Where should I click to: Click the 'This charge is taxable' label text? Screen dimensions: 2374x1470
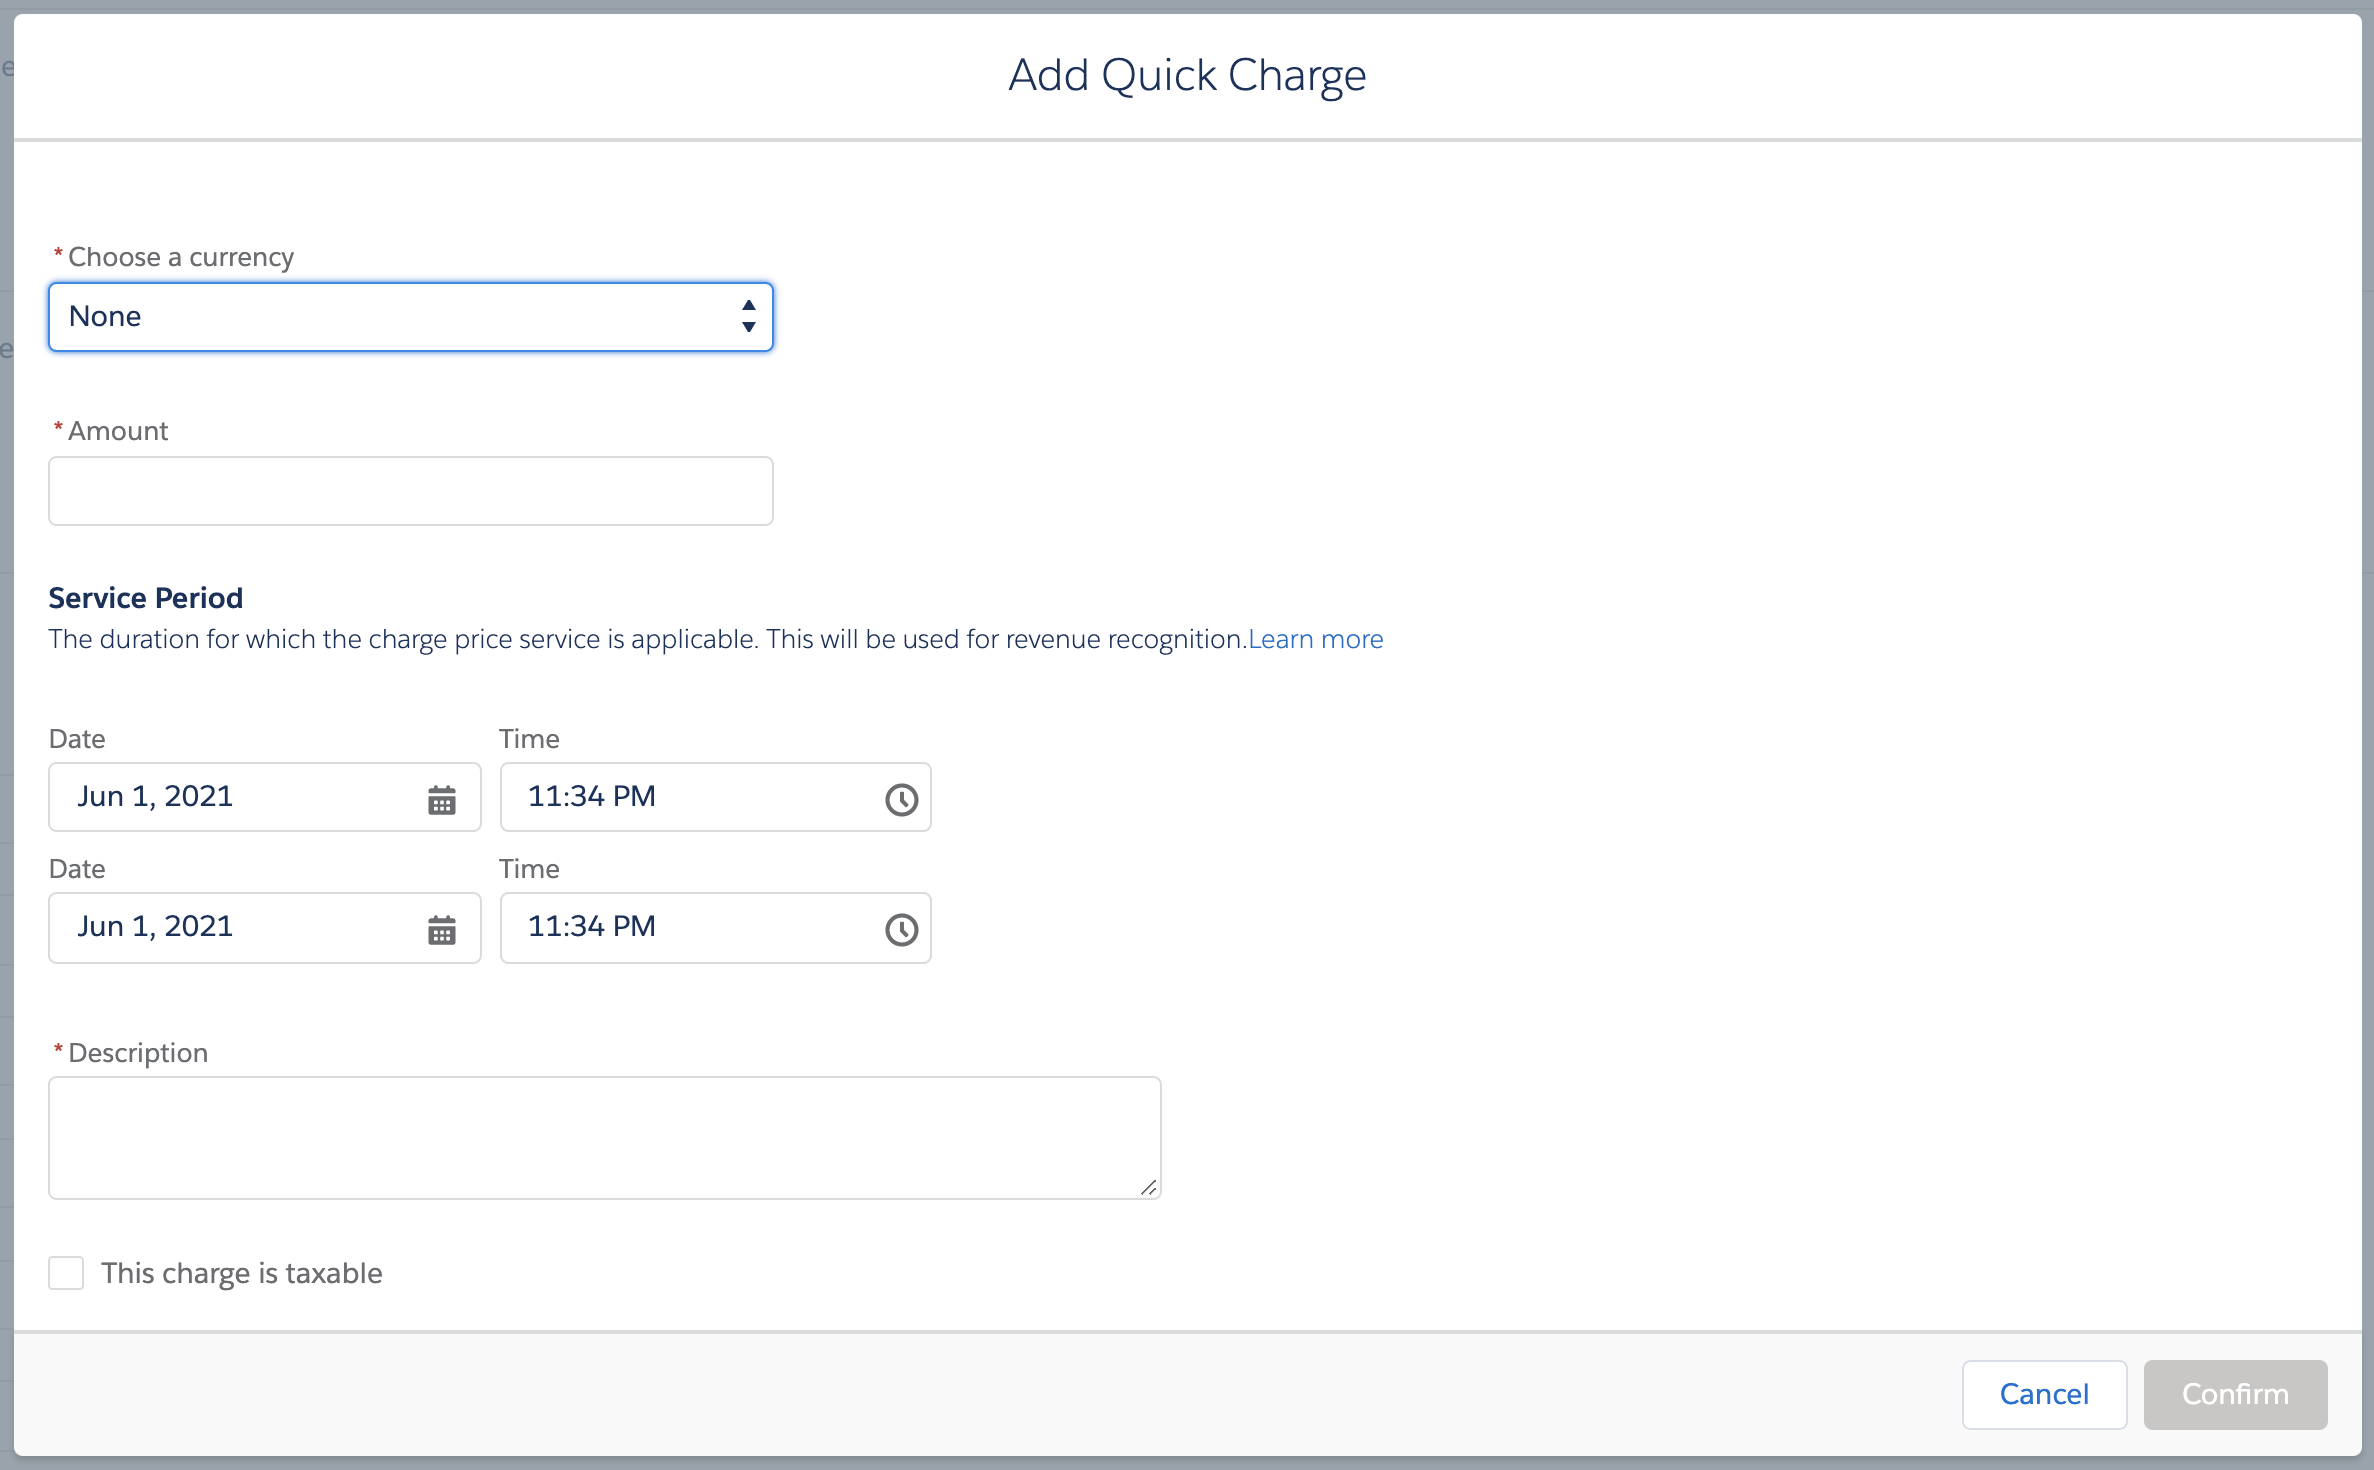point(241,1273)
